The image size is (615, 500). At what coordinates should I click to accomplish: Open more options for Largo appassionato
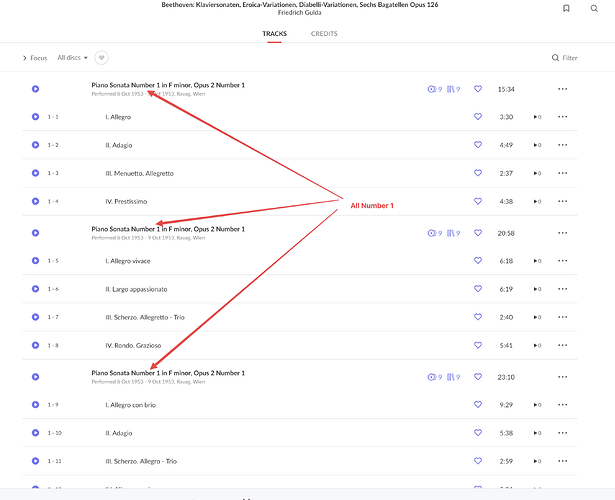[x=562, y=289]
